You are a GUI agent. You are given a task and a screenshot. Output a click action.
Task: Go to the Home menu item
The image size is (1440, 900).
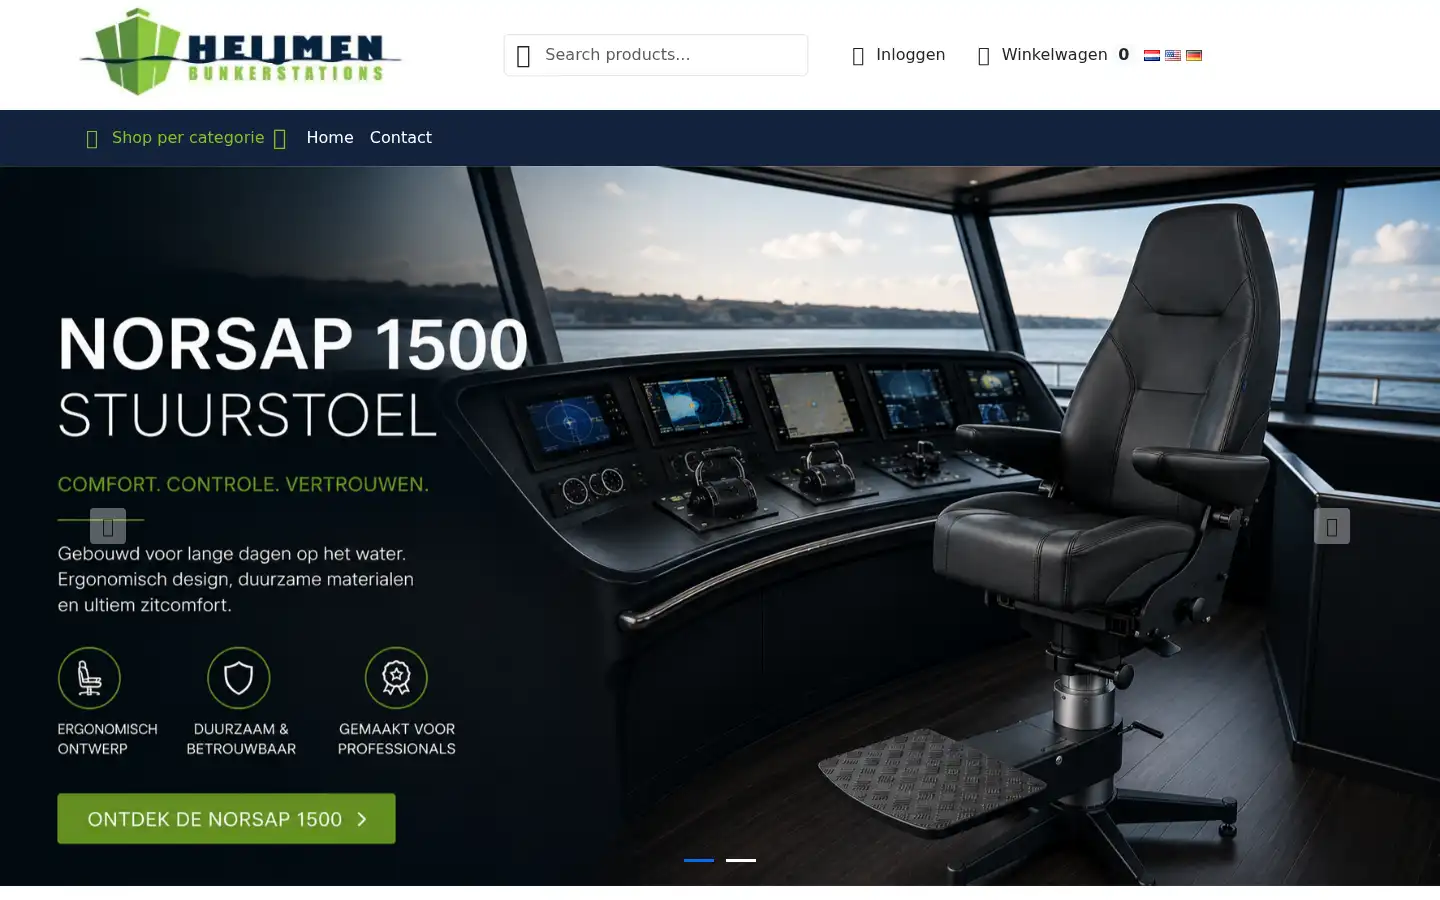click(330, 137)
